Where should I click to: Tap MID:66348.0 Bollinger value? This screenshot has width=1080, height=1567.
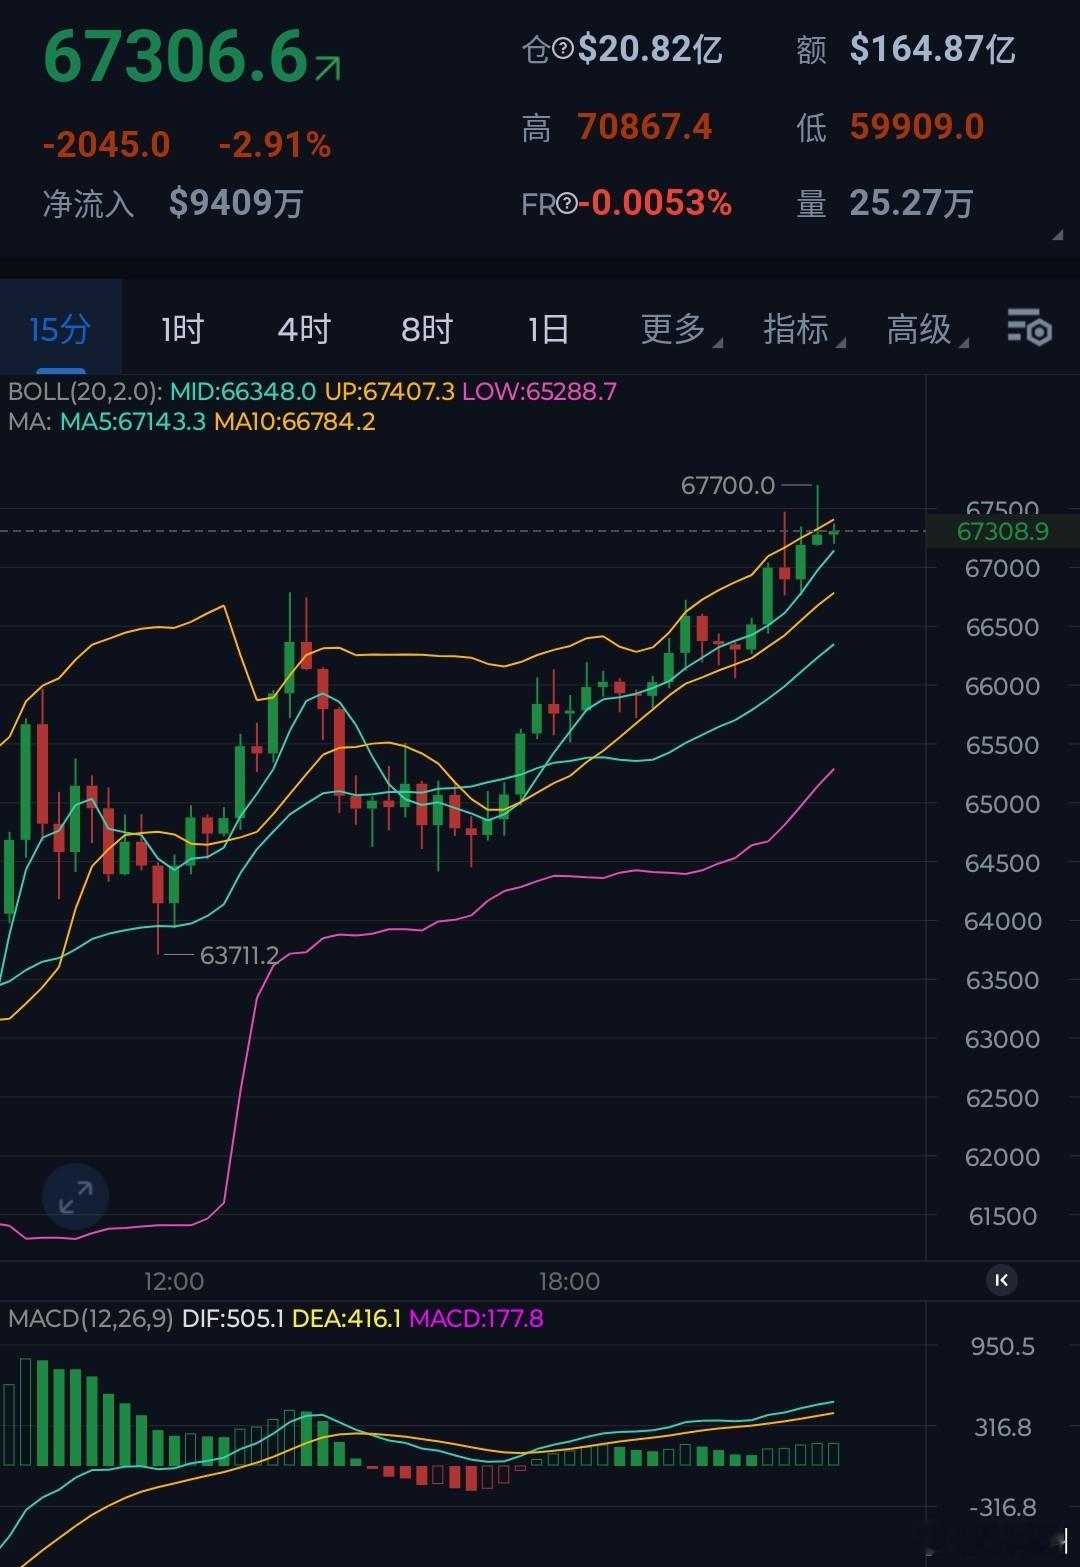[243, 391]
